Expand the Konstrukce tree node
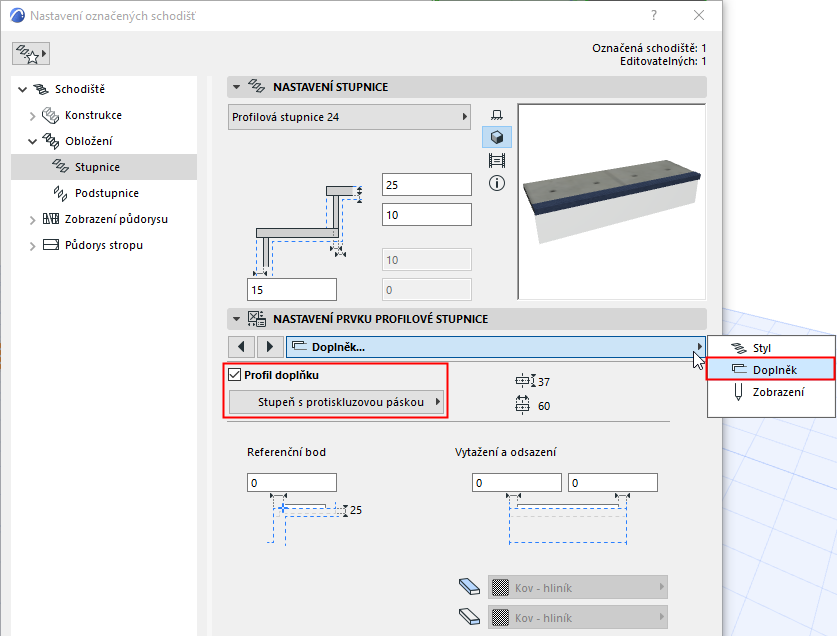The width and height of the screenshot is (837, 636). coord(33,116)
